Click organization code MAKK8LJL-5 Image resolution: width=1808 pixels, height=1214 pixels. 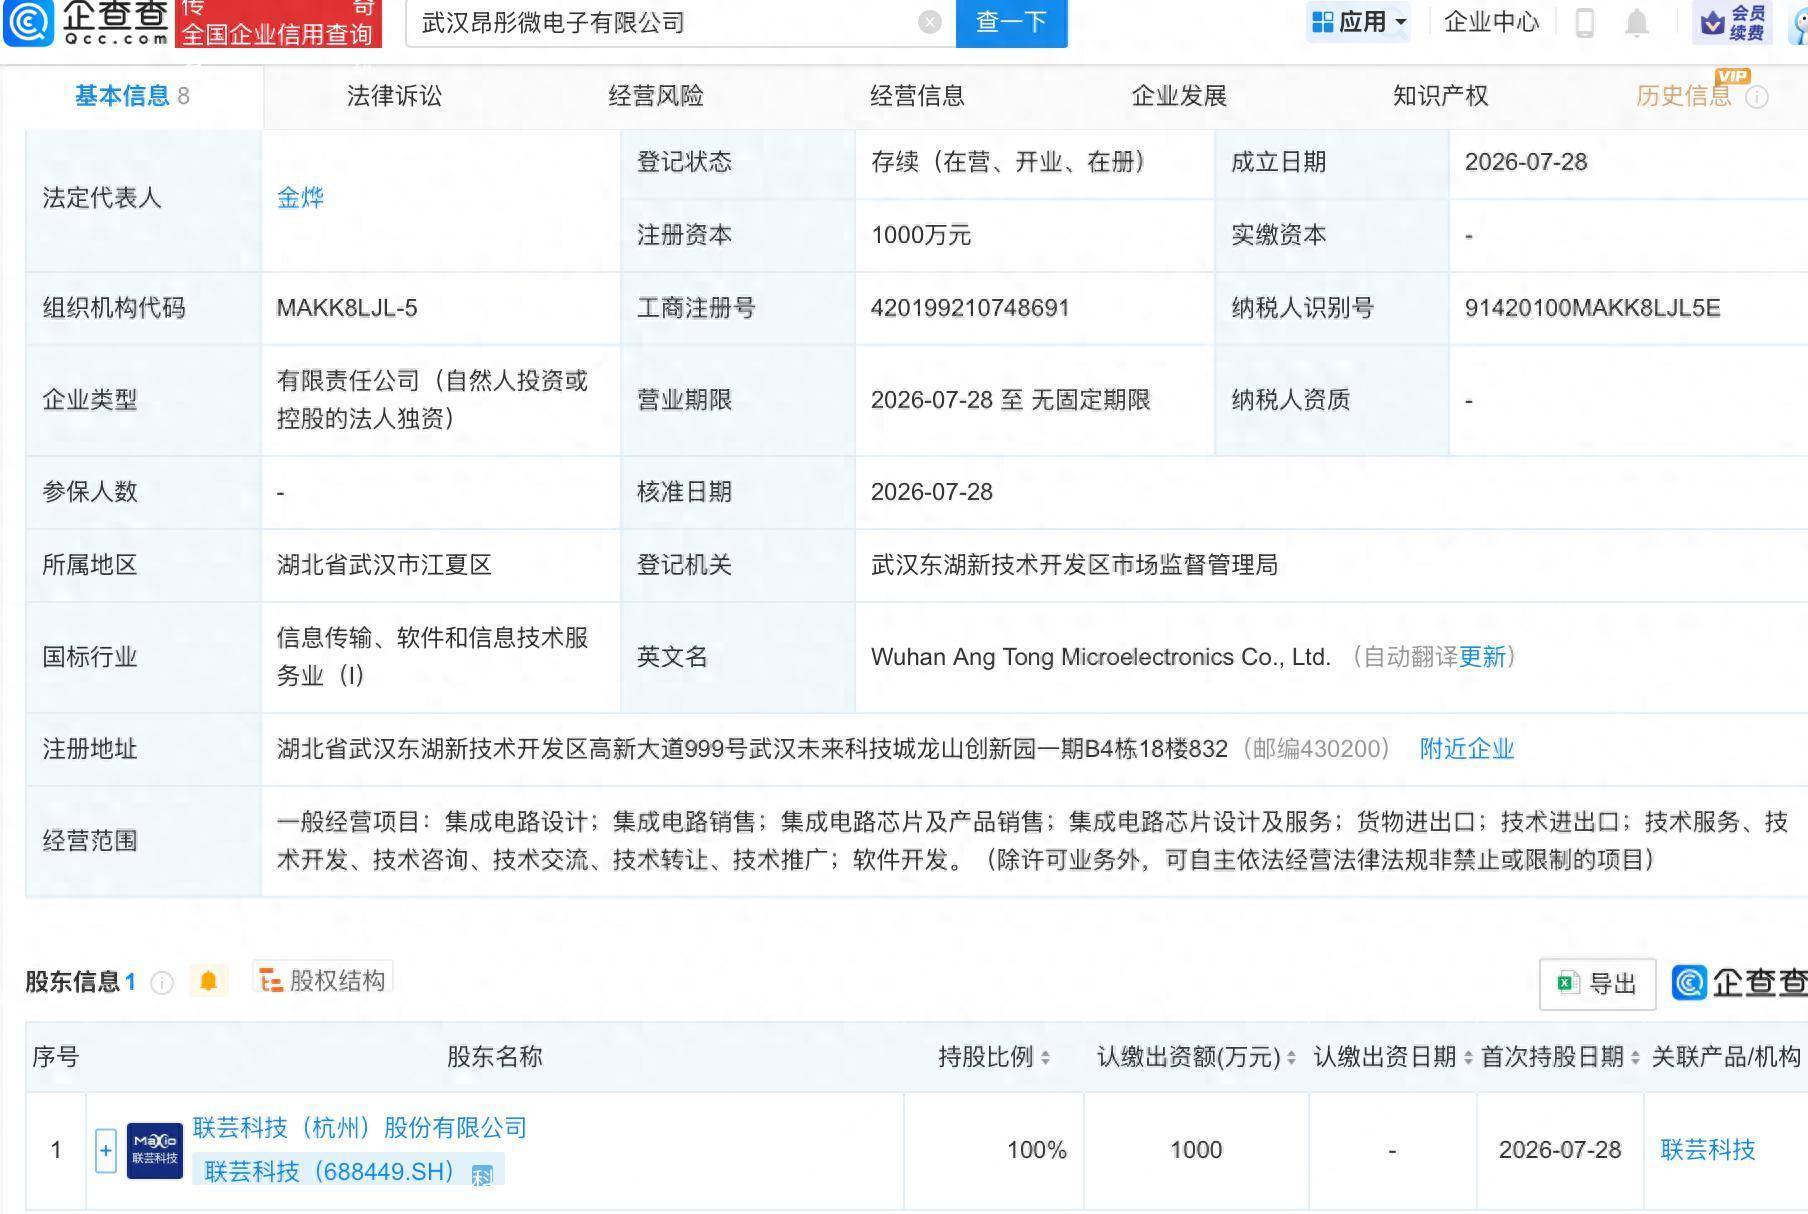point(347,308)
